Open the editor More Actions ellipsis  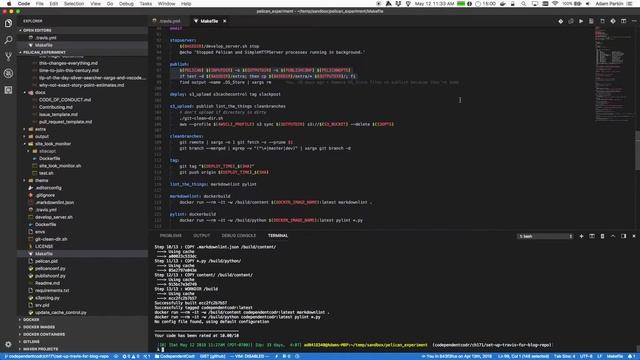point(634,21)
